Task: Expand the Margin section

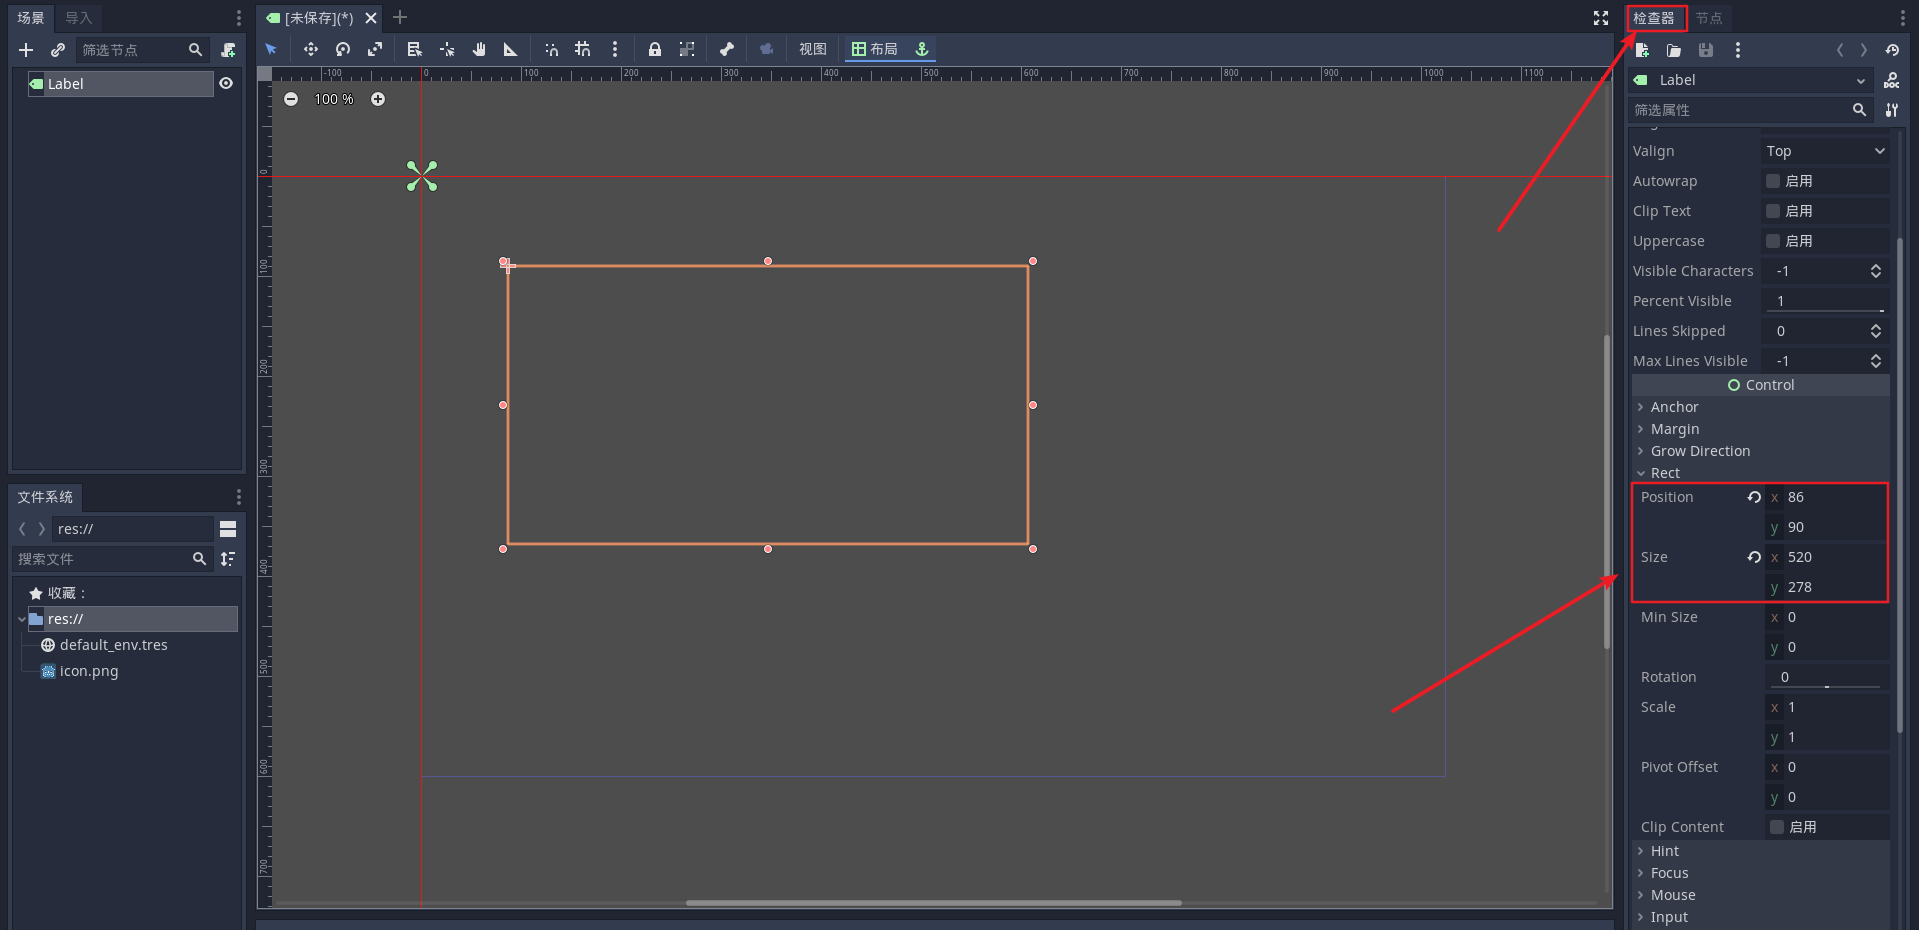Action: click(1760, 429)
